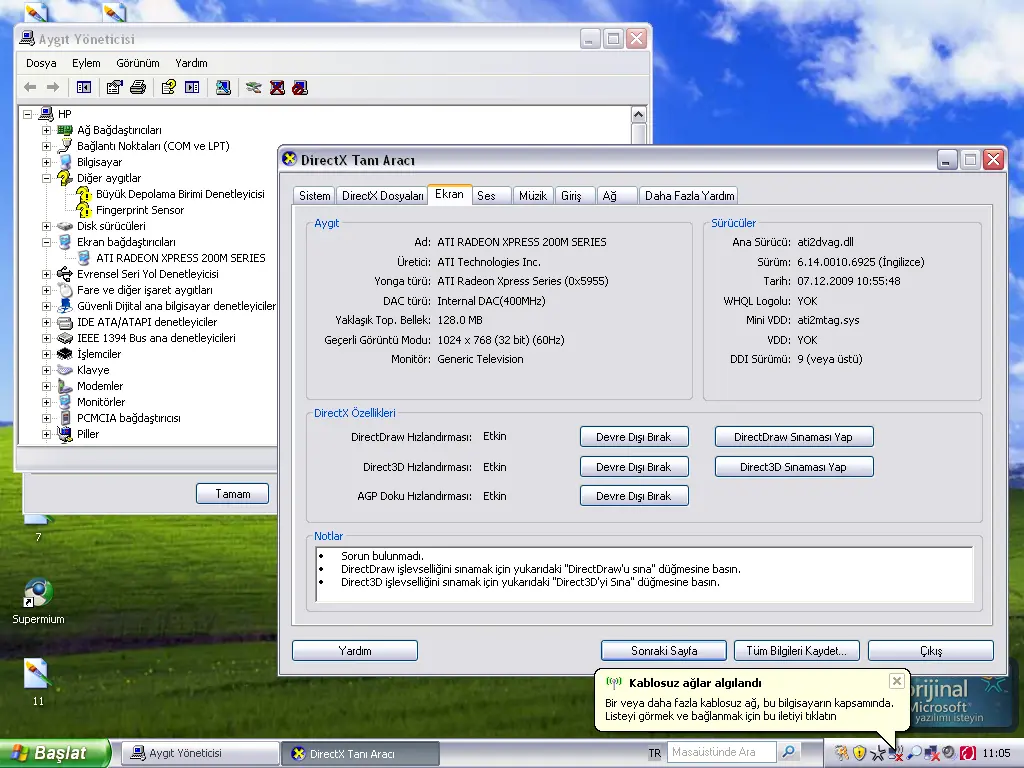Expand Evrensel Seri Yol Denetleyicisi node
The image size is (1024, 768).
(x=46, y=274)
